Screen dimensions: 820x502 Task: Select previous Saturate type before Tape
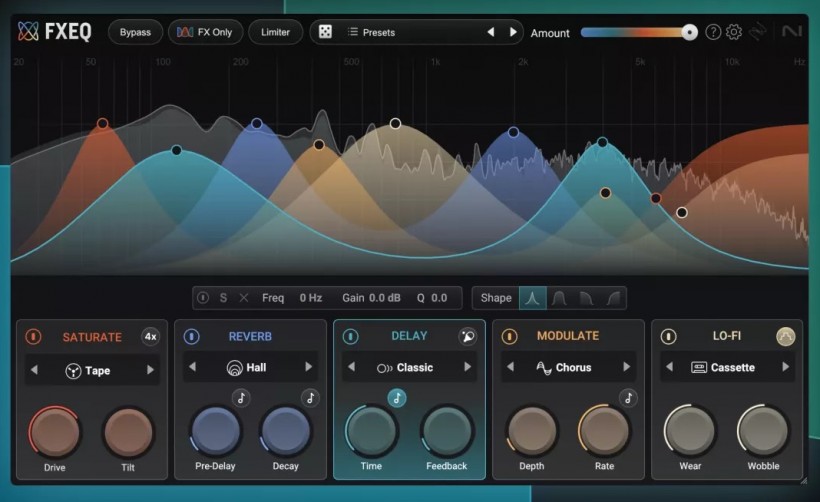click(35, 370)
